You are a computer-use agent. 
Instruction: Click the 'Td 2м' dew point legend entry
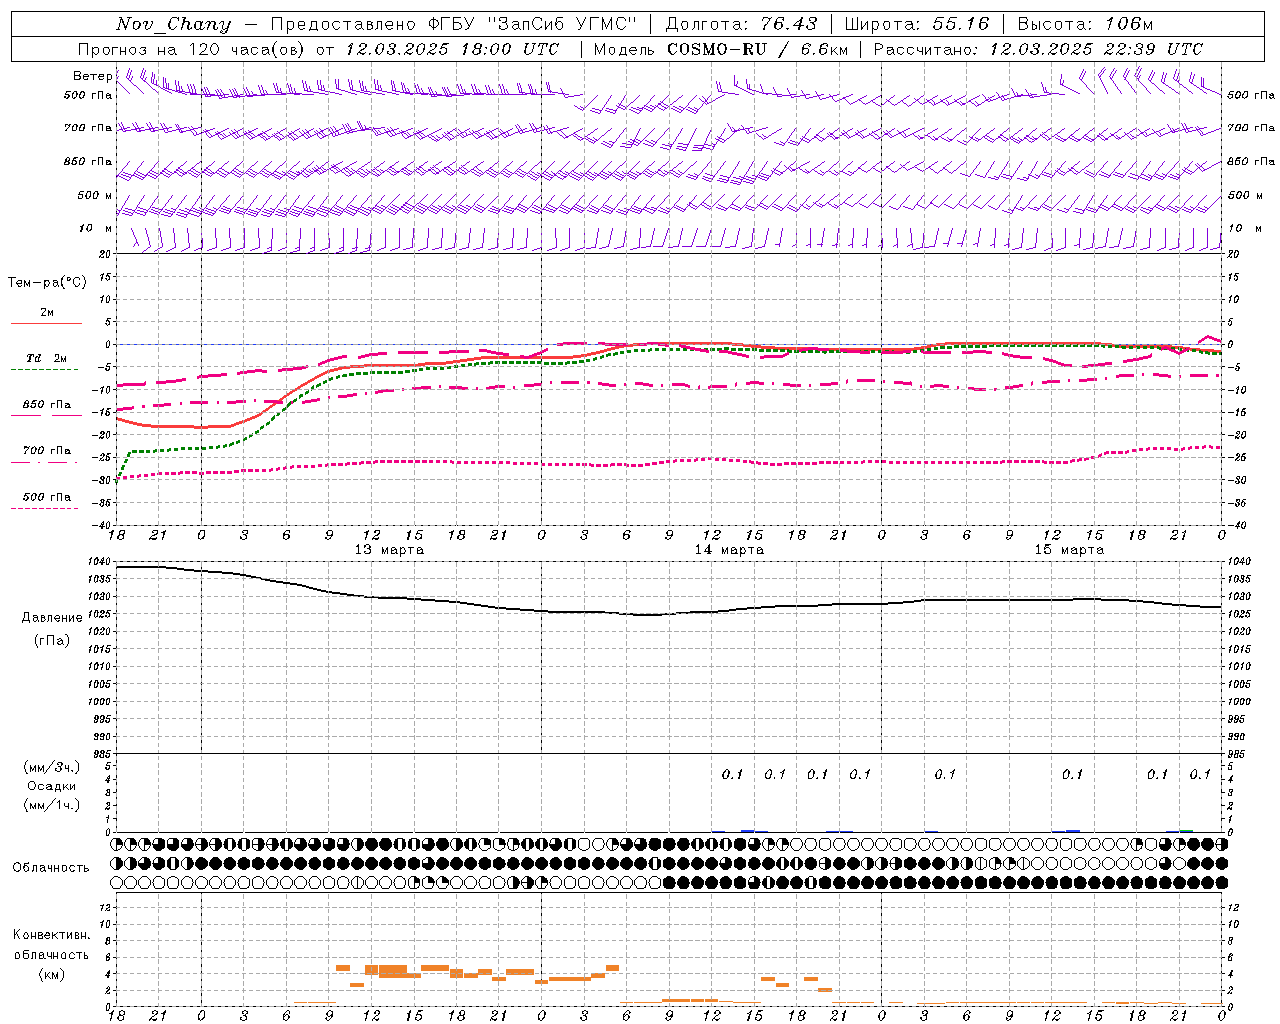47,358
